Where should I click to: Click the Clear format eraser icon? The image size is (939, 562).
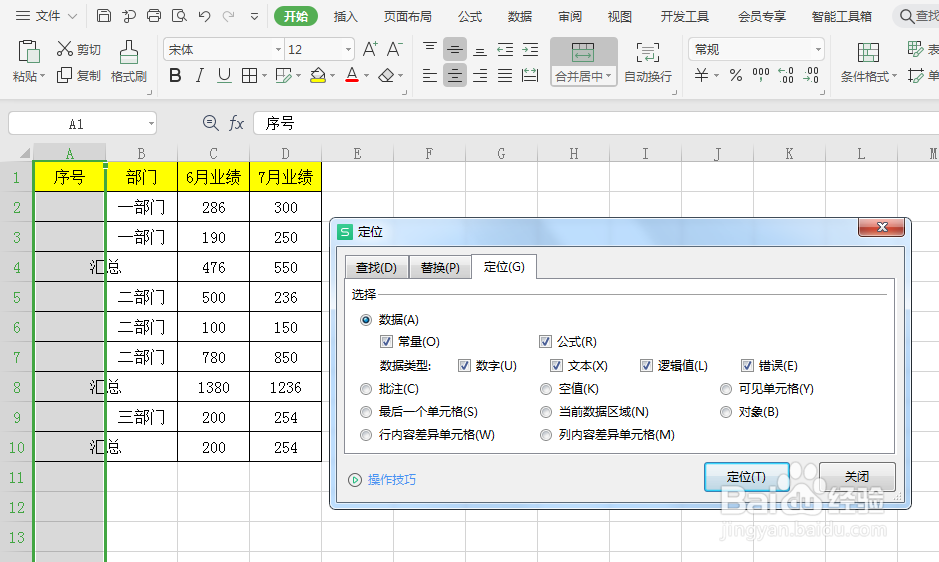pos(387,75)
